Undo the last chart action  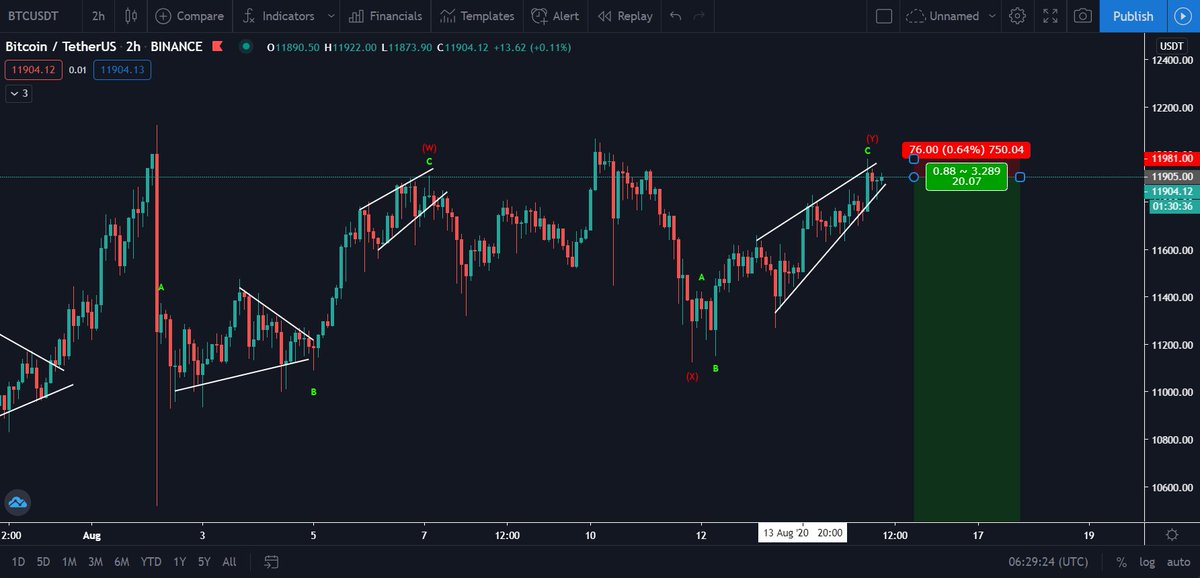(676, 16)
